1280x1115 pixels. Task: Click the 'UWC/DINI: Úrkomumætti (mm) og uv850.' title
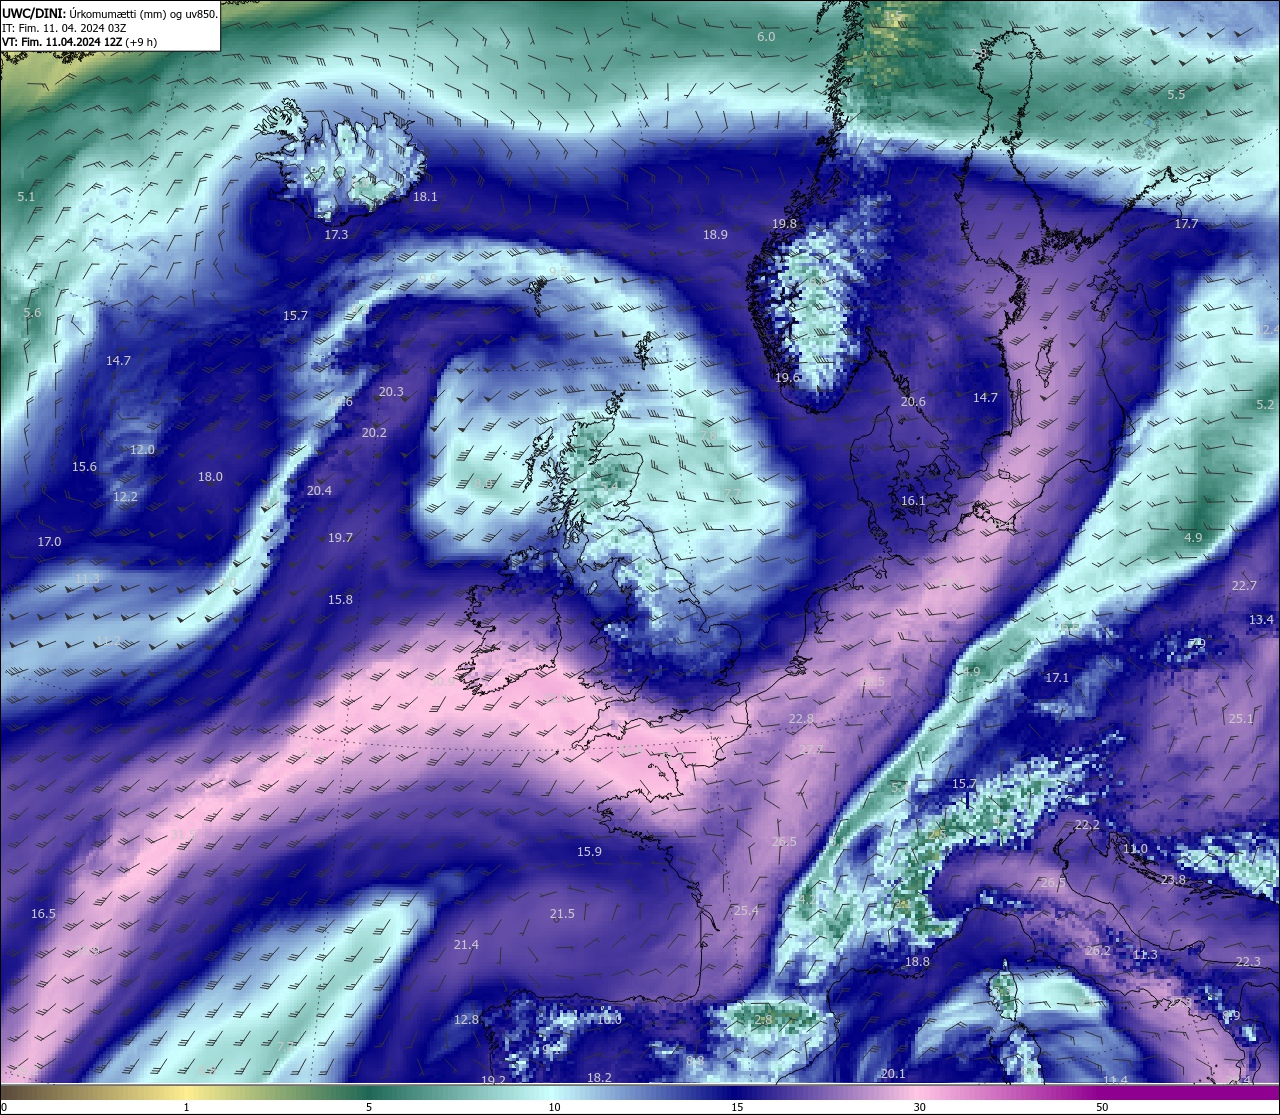[109, 13]
